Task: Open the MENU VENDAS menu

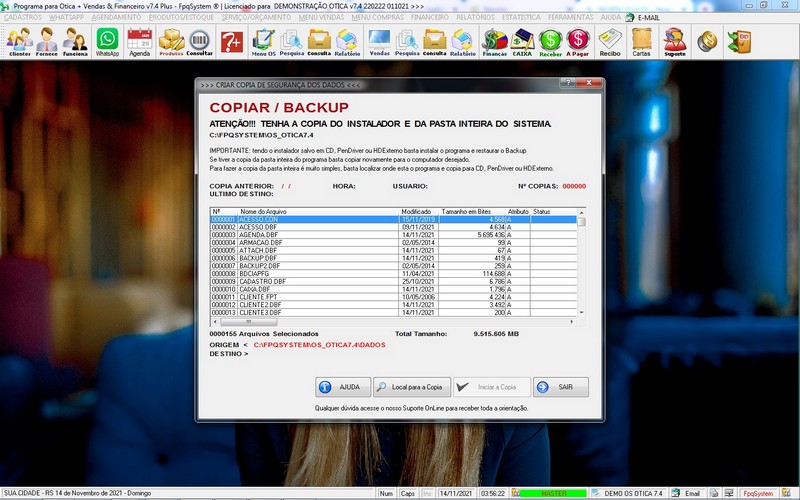Action: [x=321, y=17]
